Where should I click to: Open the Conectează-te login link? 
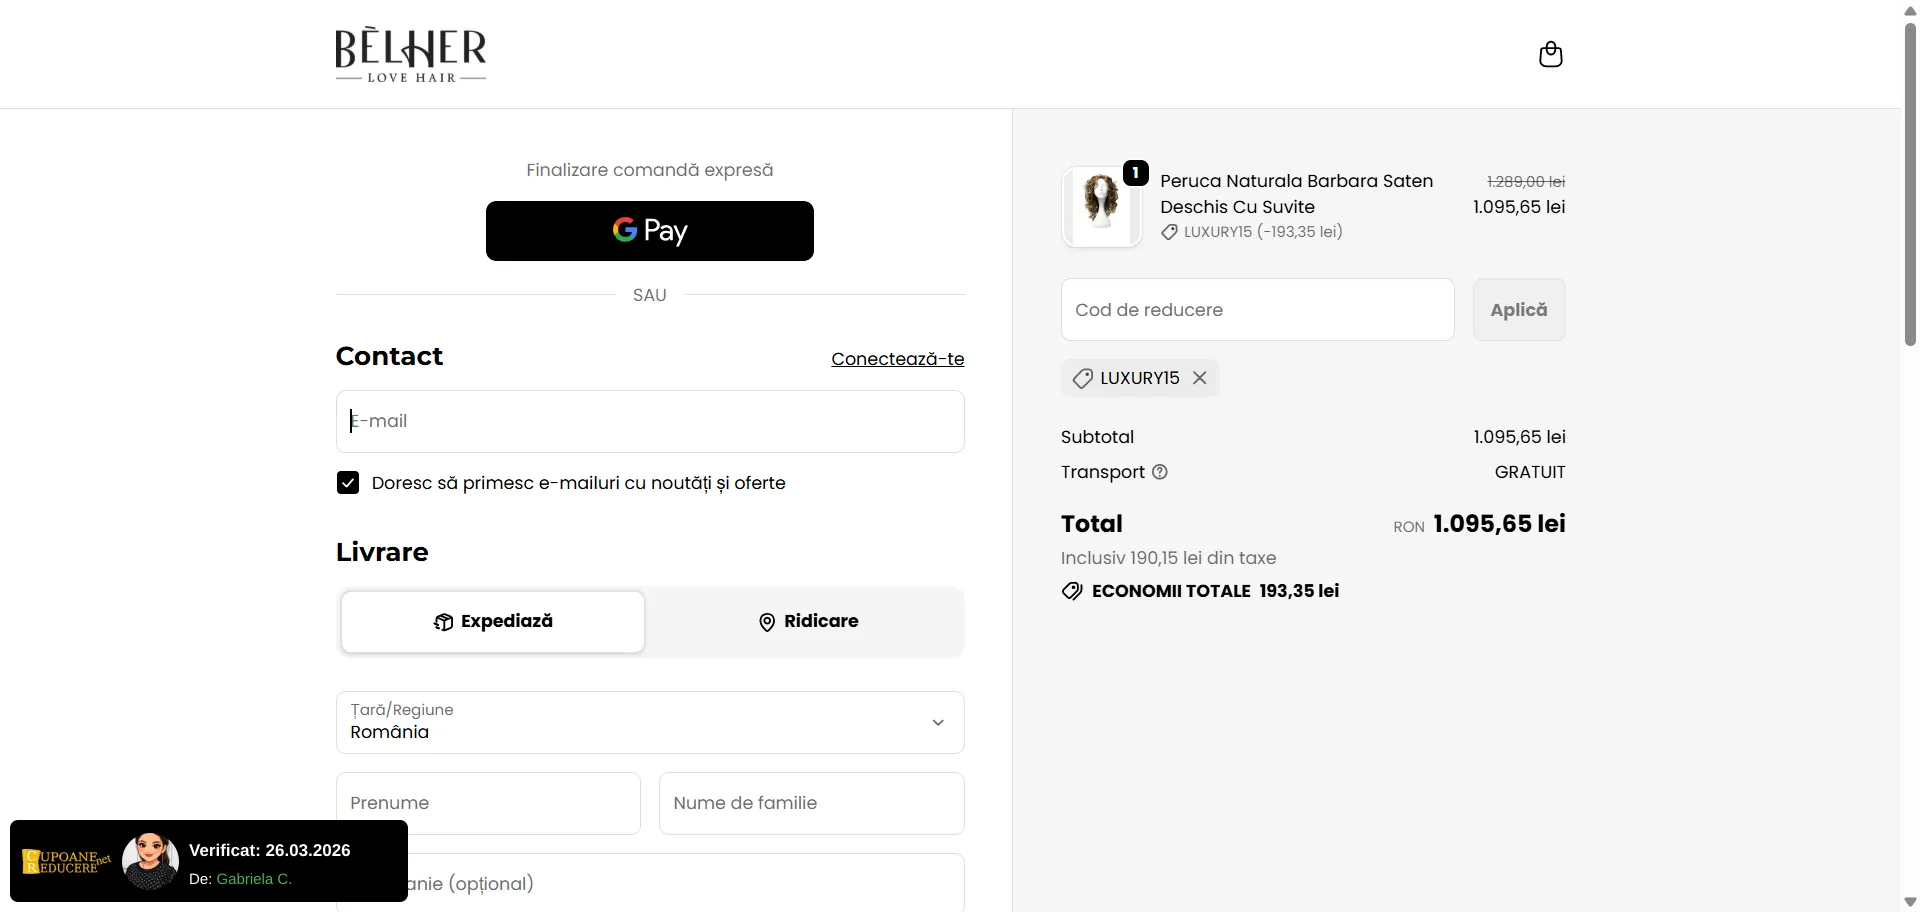tap(897, 359)
